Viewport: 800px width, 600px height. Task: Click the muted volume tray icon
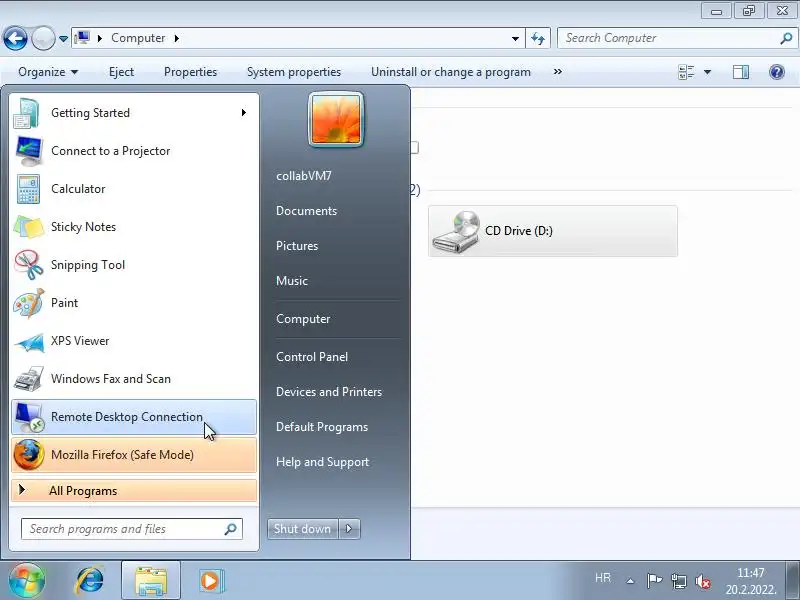coord(703,581)
